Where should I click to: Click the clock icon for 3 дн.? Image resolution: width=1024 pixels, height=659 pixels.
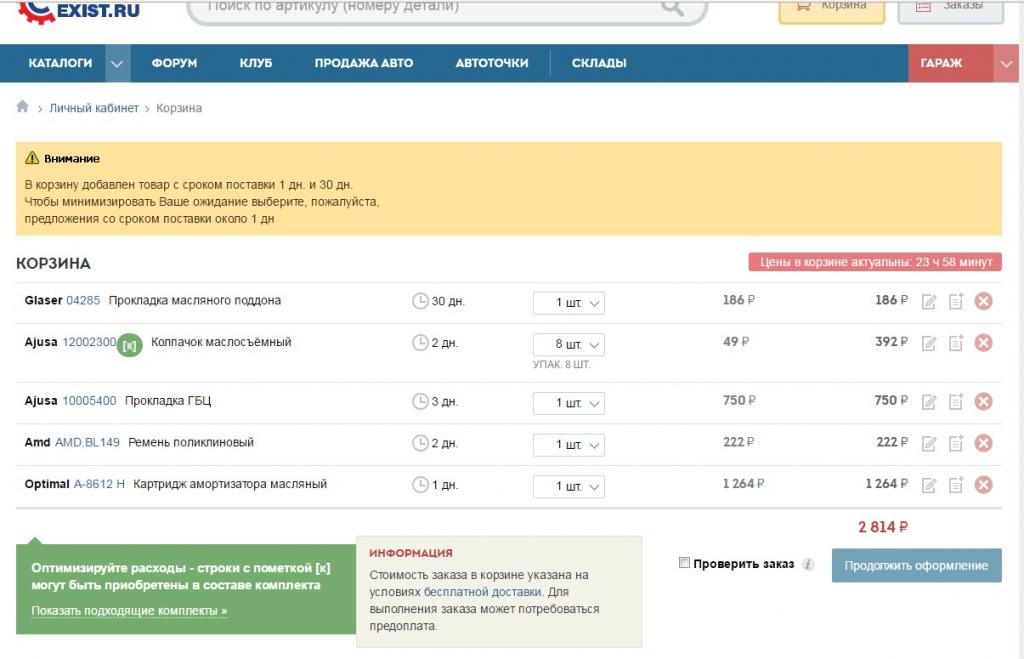click(x=420, y=401)
